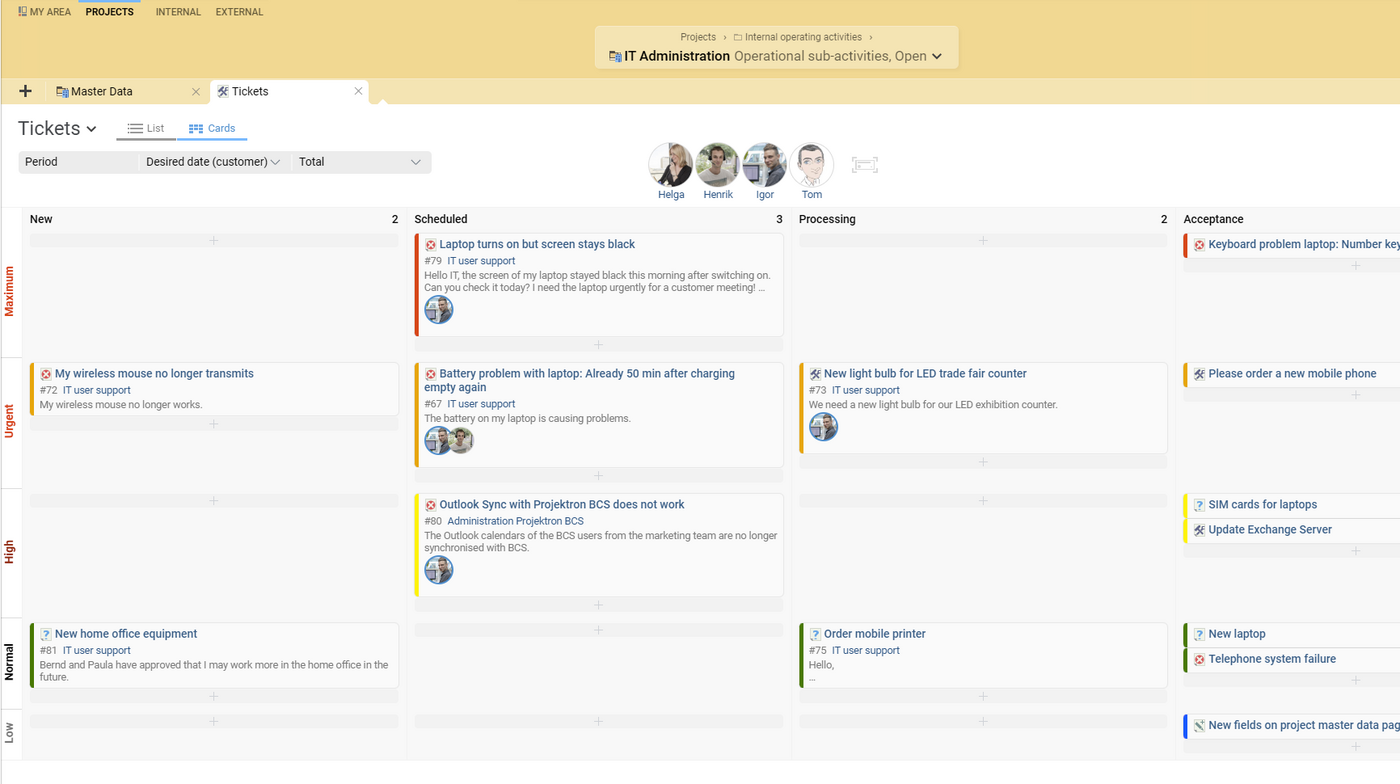Click the unassigned placeholder icon beside Tom

pyautogui.click(x=865, y=165)
